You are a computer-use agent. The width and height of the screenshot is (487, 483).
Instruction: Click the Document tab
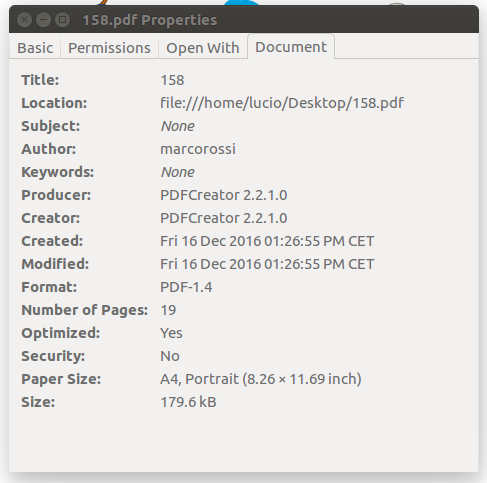pos(291,47)
